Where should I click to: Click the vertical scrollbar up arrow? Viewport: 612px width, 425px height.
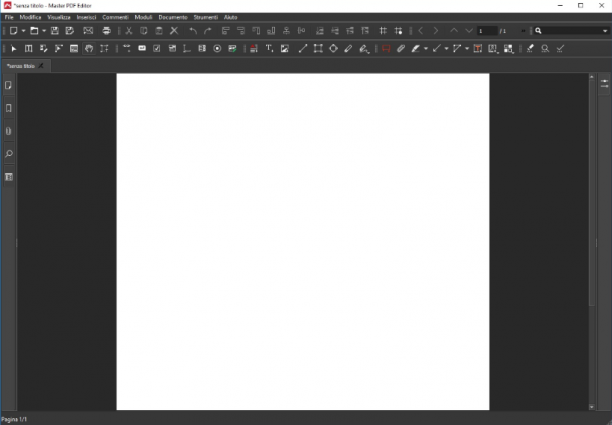click(592, 77)
